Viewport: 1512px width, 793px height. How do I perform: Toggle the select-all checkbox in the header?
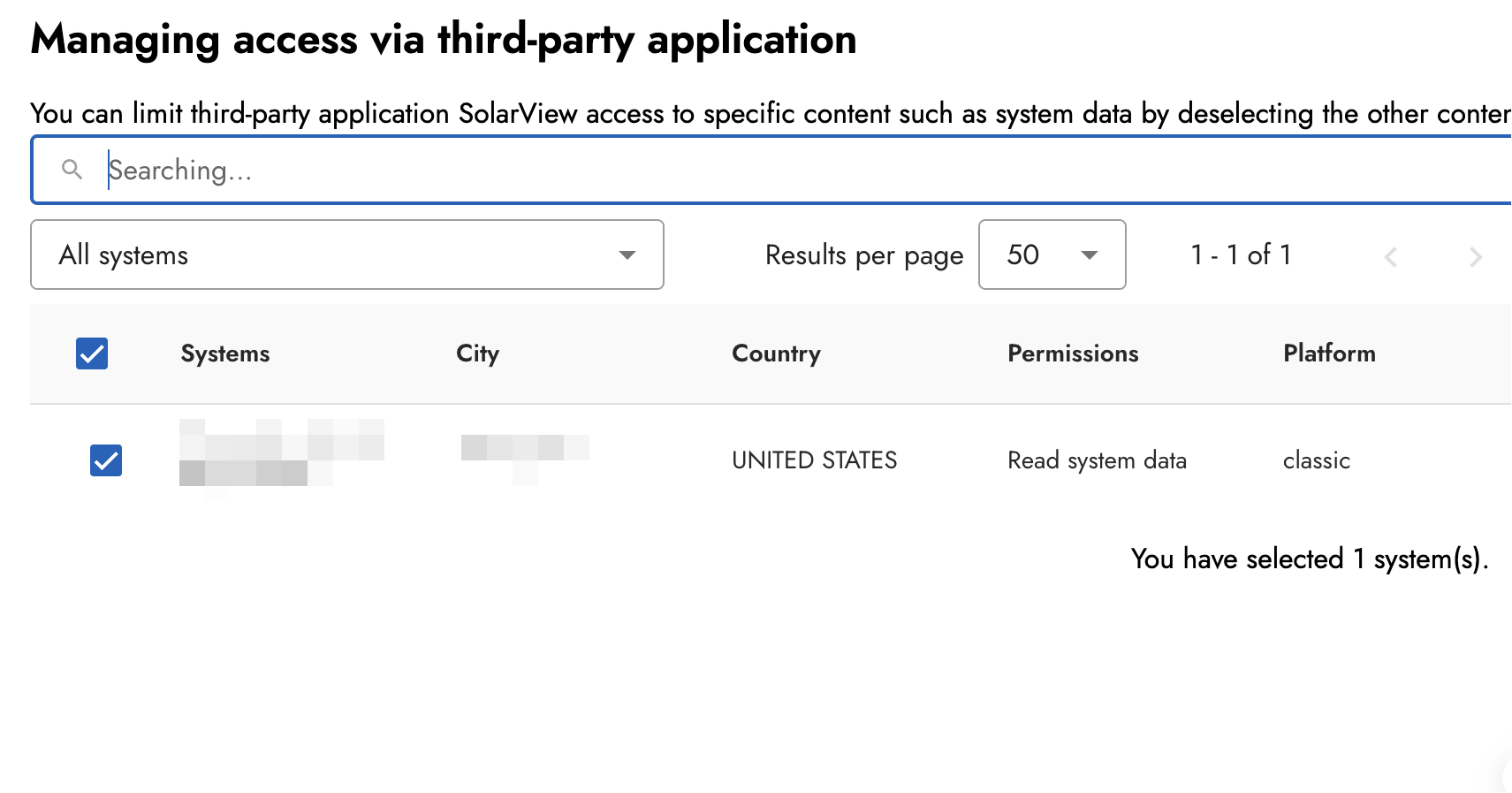coord(92,354)
